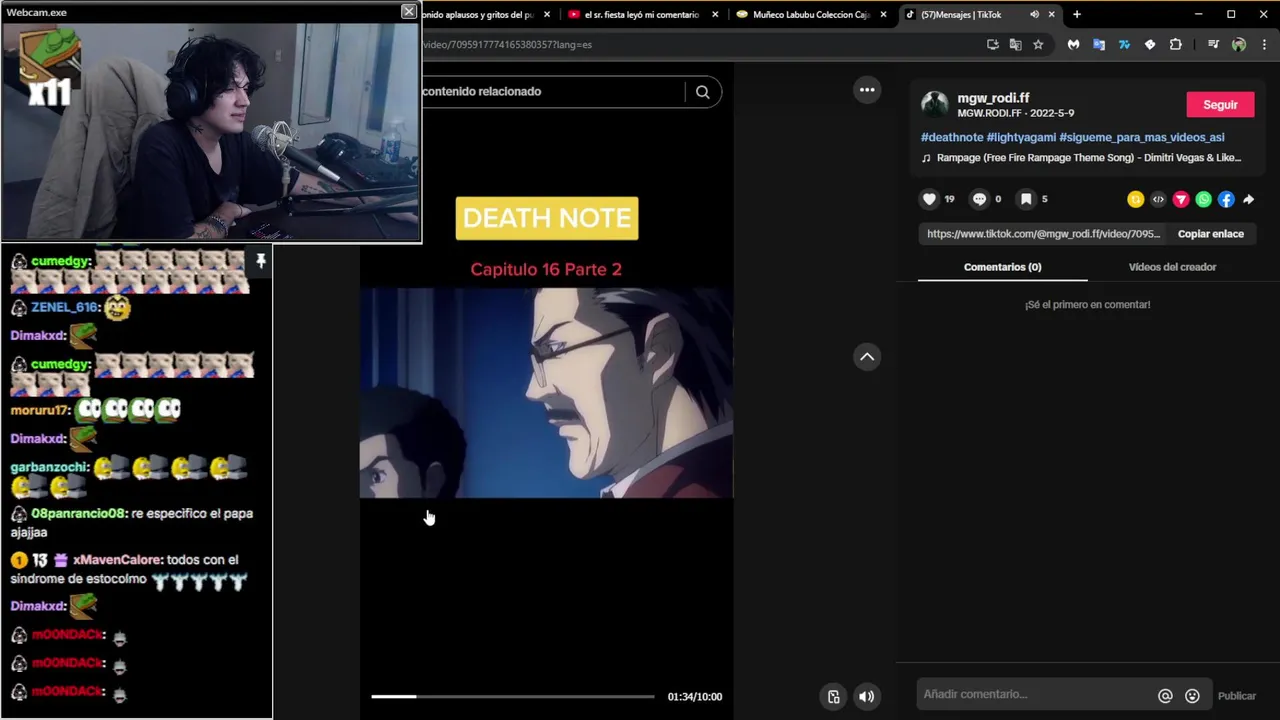
Task: Toggle the pin icon in chat overlay
Action: (260, 261)
